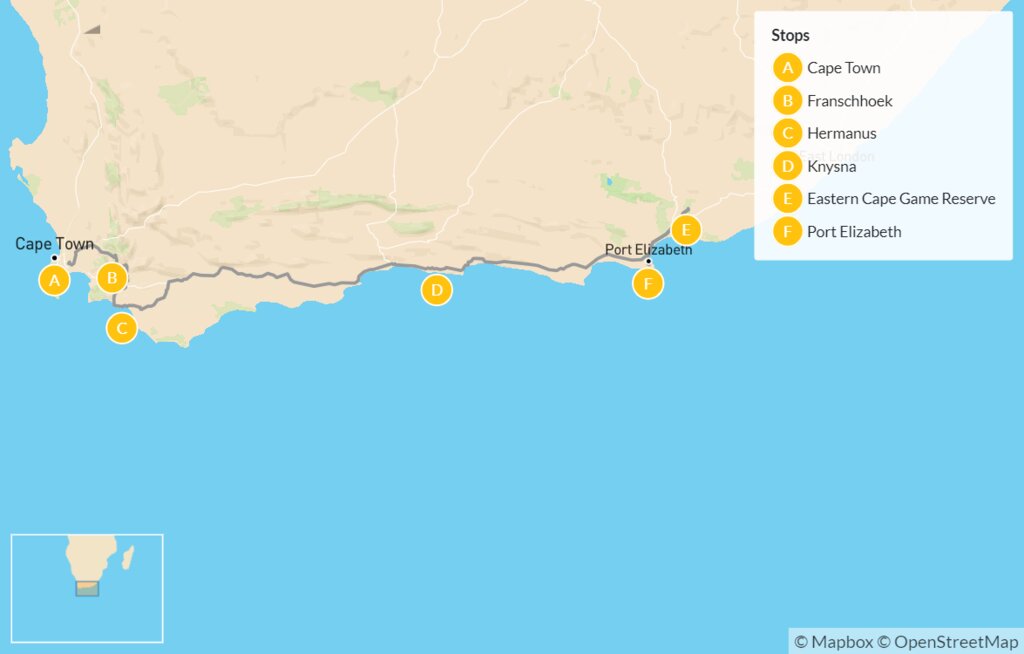Open the Mapbox attribution link
Image resolution: width=1024 pixels, height=654 pixels.
coord(833,642)
